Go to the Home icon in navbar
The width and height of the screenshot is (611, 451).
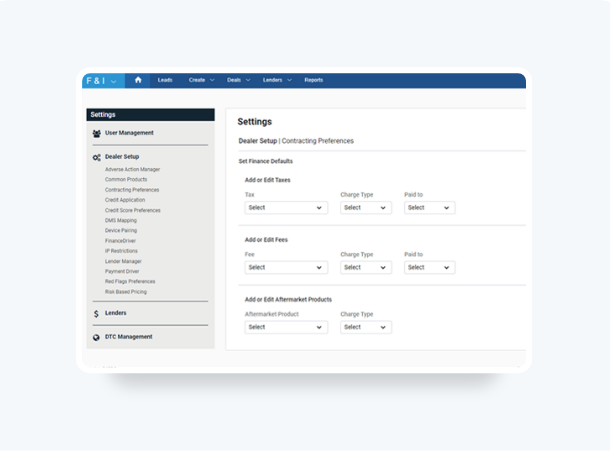[x=138, y=80]
